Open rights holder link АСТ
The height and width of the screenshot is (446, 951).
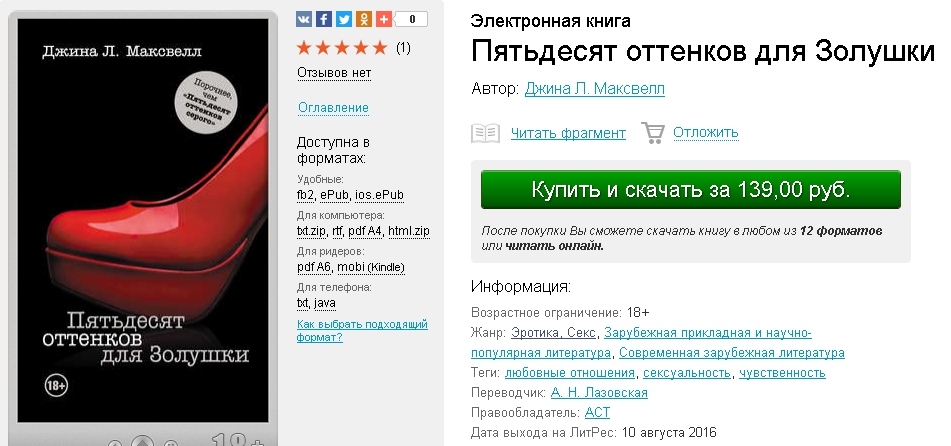(x=597, y=413)
